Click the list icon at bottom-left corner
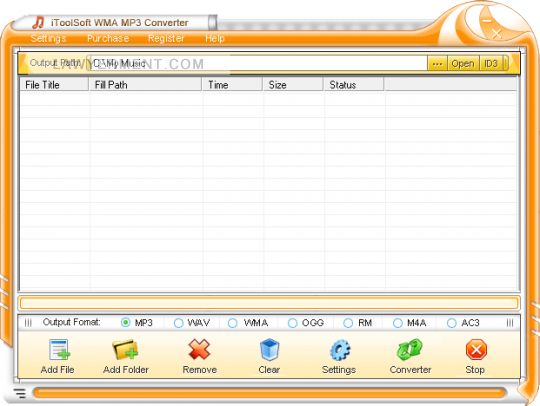The image size is (540, 406). click(x=20, y=393)
